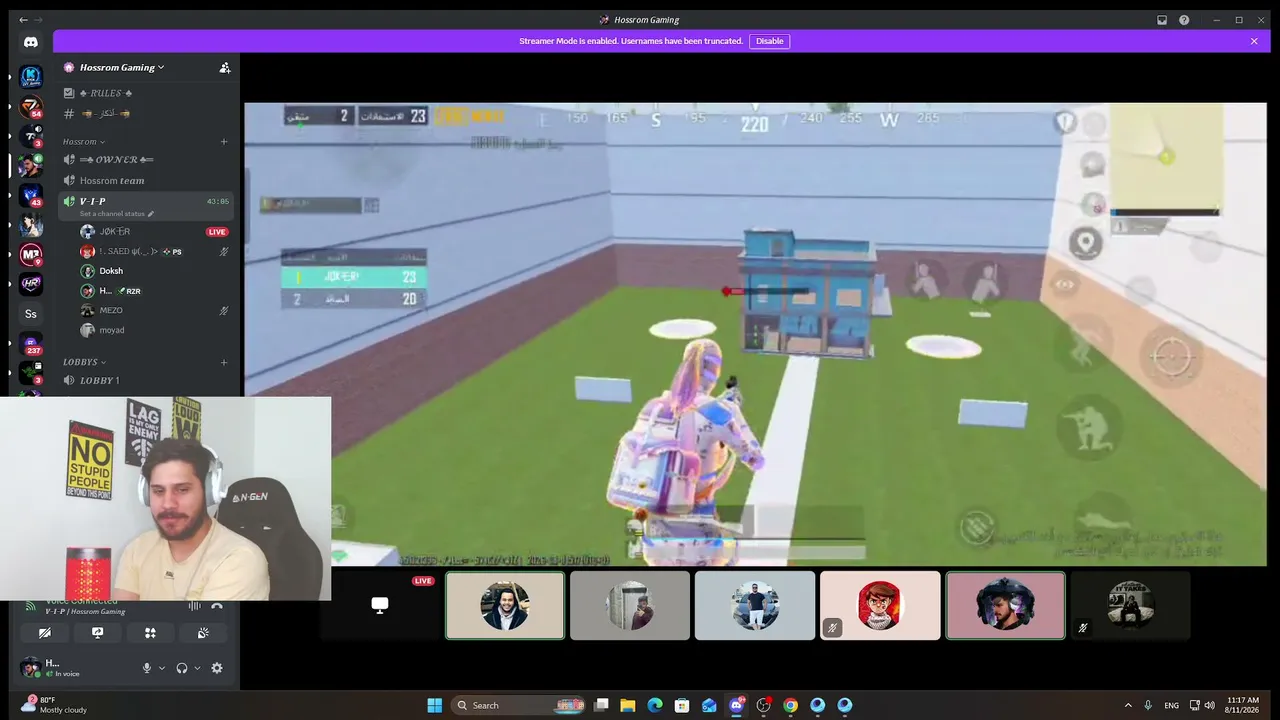Screen dimensions: 1280x720
Task: Toggle deafen with the headphones icon
Action: click(182, 668)
